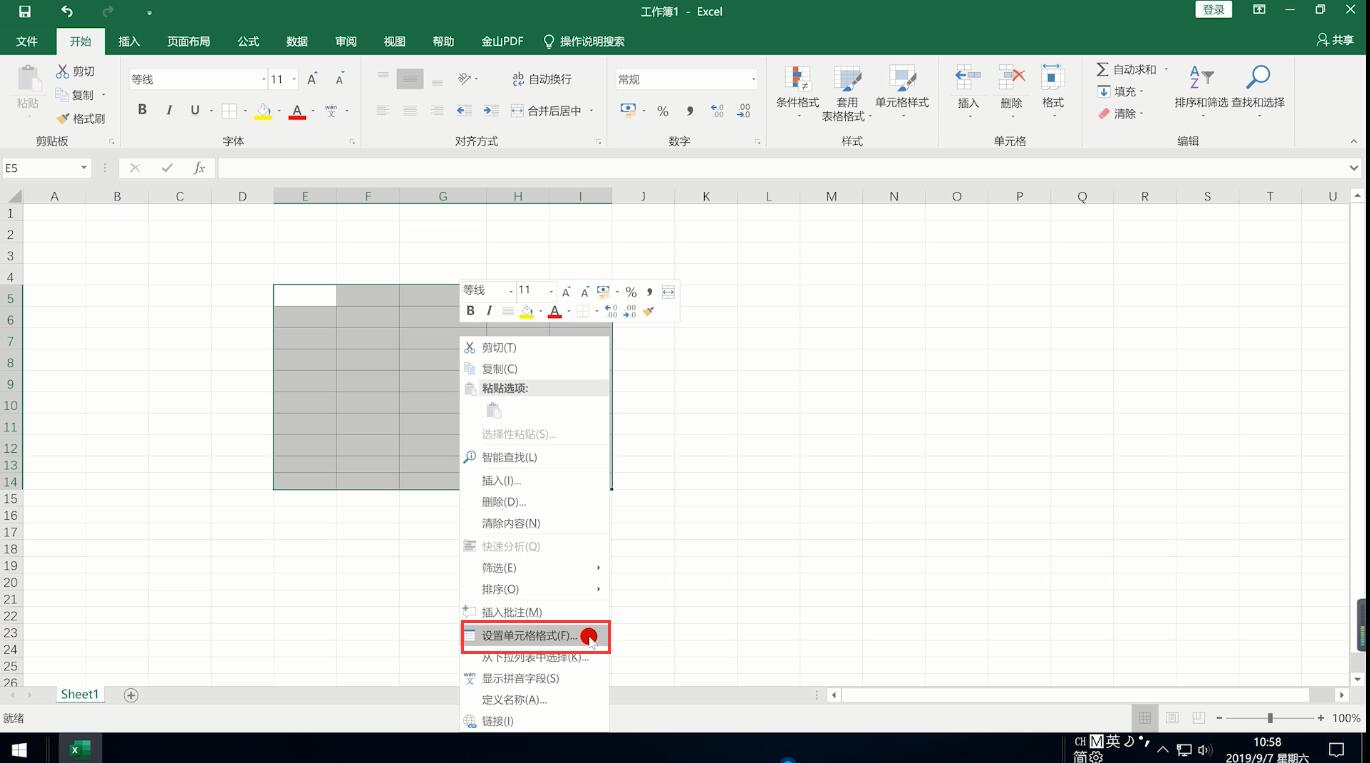
Task: Toggle Wrap Text (自动换行)
Action: tap(541, 79)
